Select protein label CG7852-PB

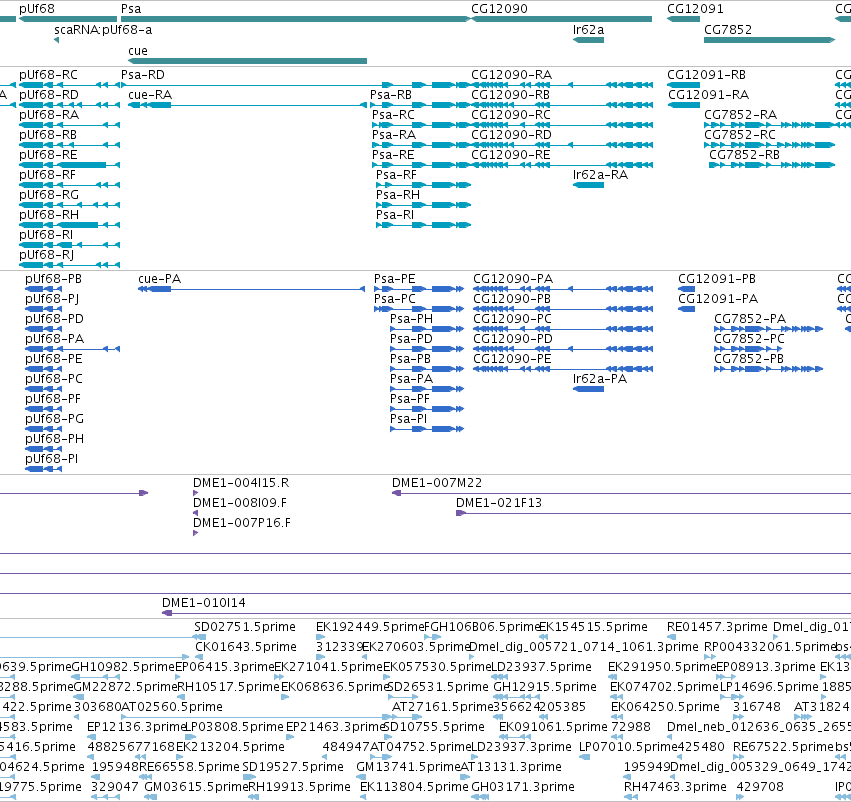[749, 359]
